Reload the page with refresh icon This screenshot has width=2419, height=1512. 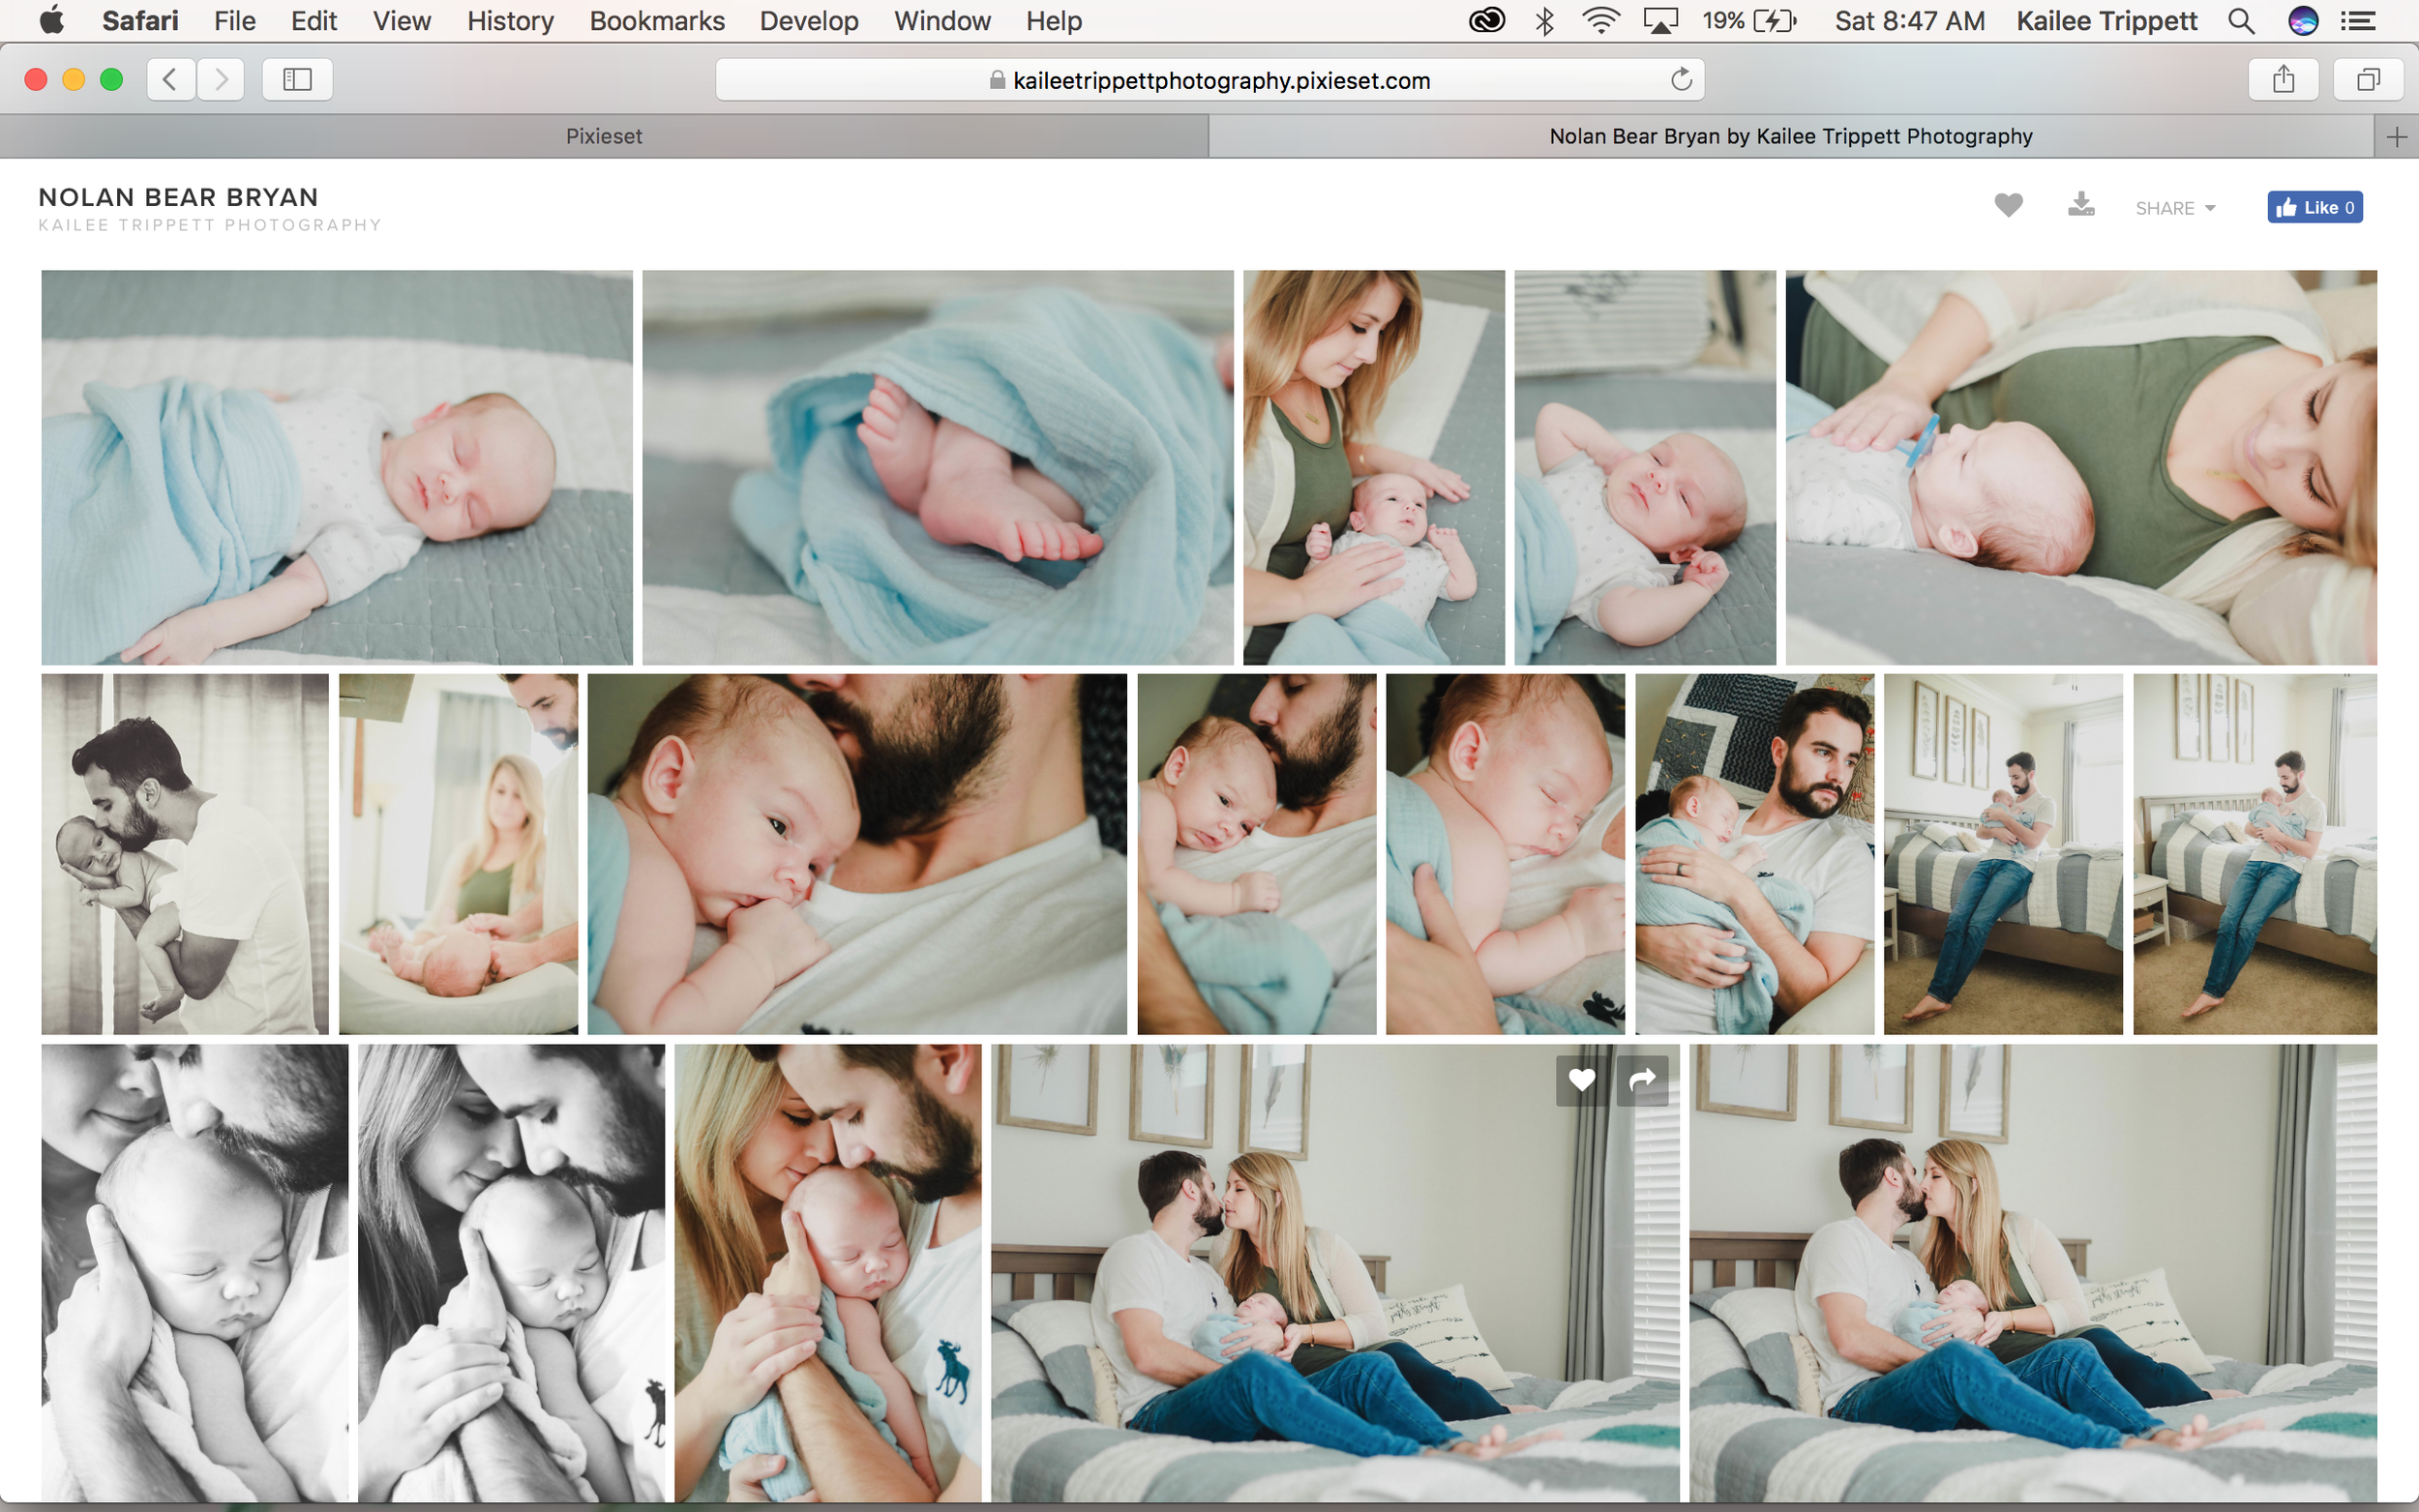pos(1681,80)
